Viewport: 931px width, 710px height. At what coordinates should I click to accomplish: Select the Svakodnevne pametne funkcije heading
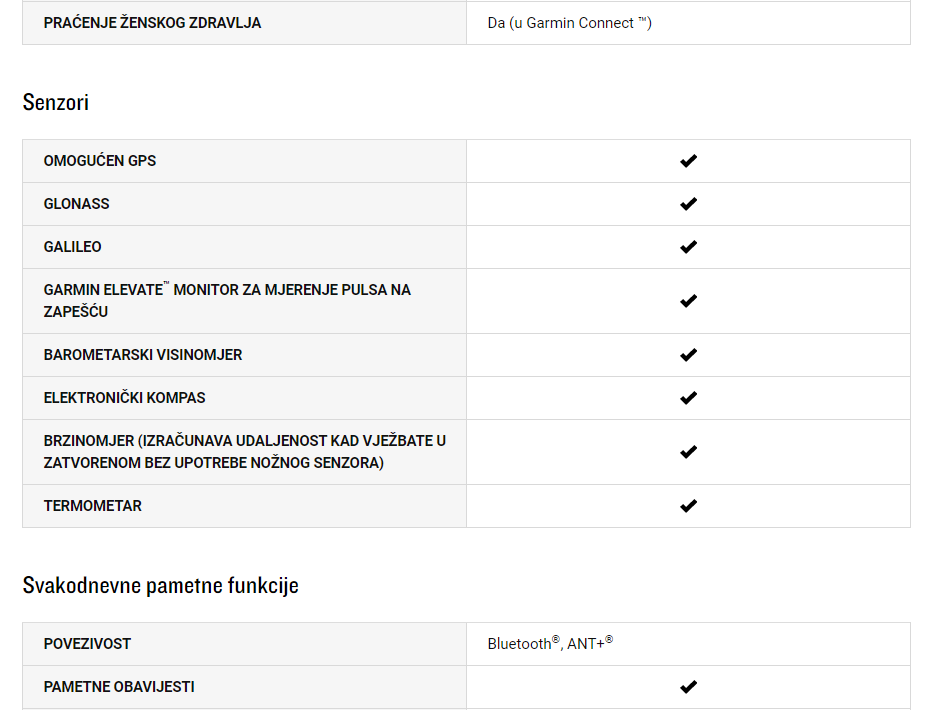(x=160, y=585)
